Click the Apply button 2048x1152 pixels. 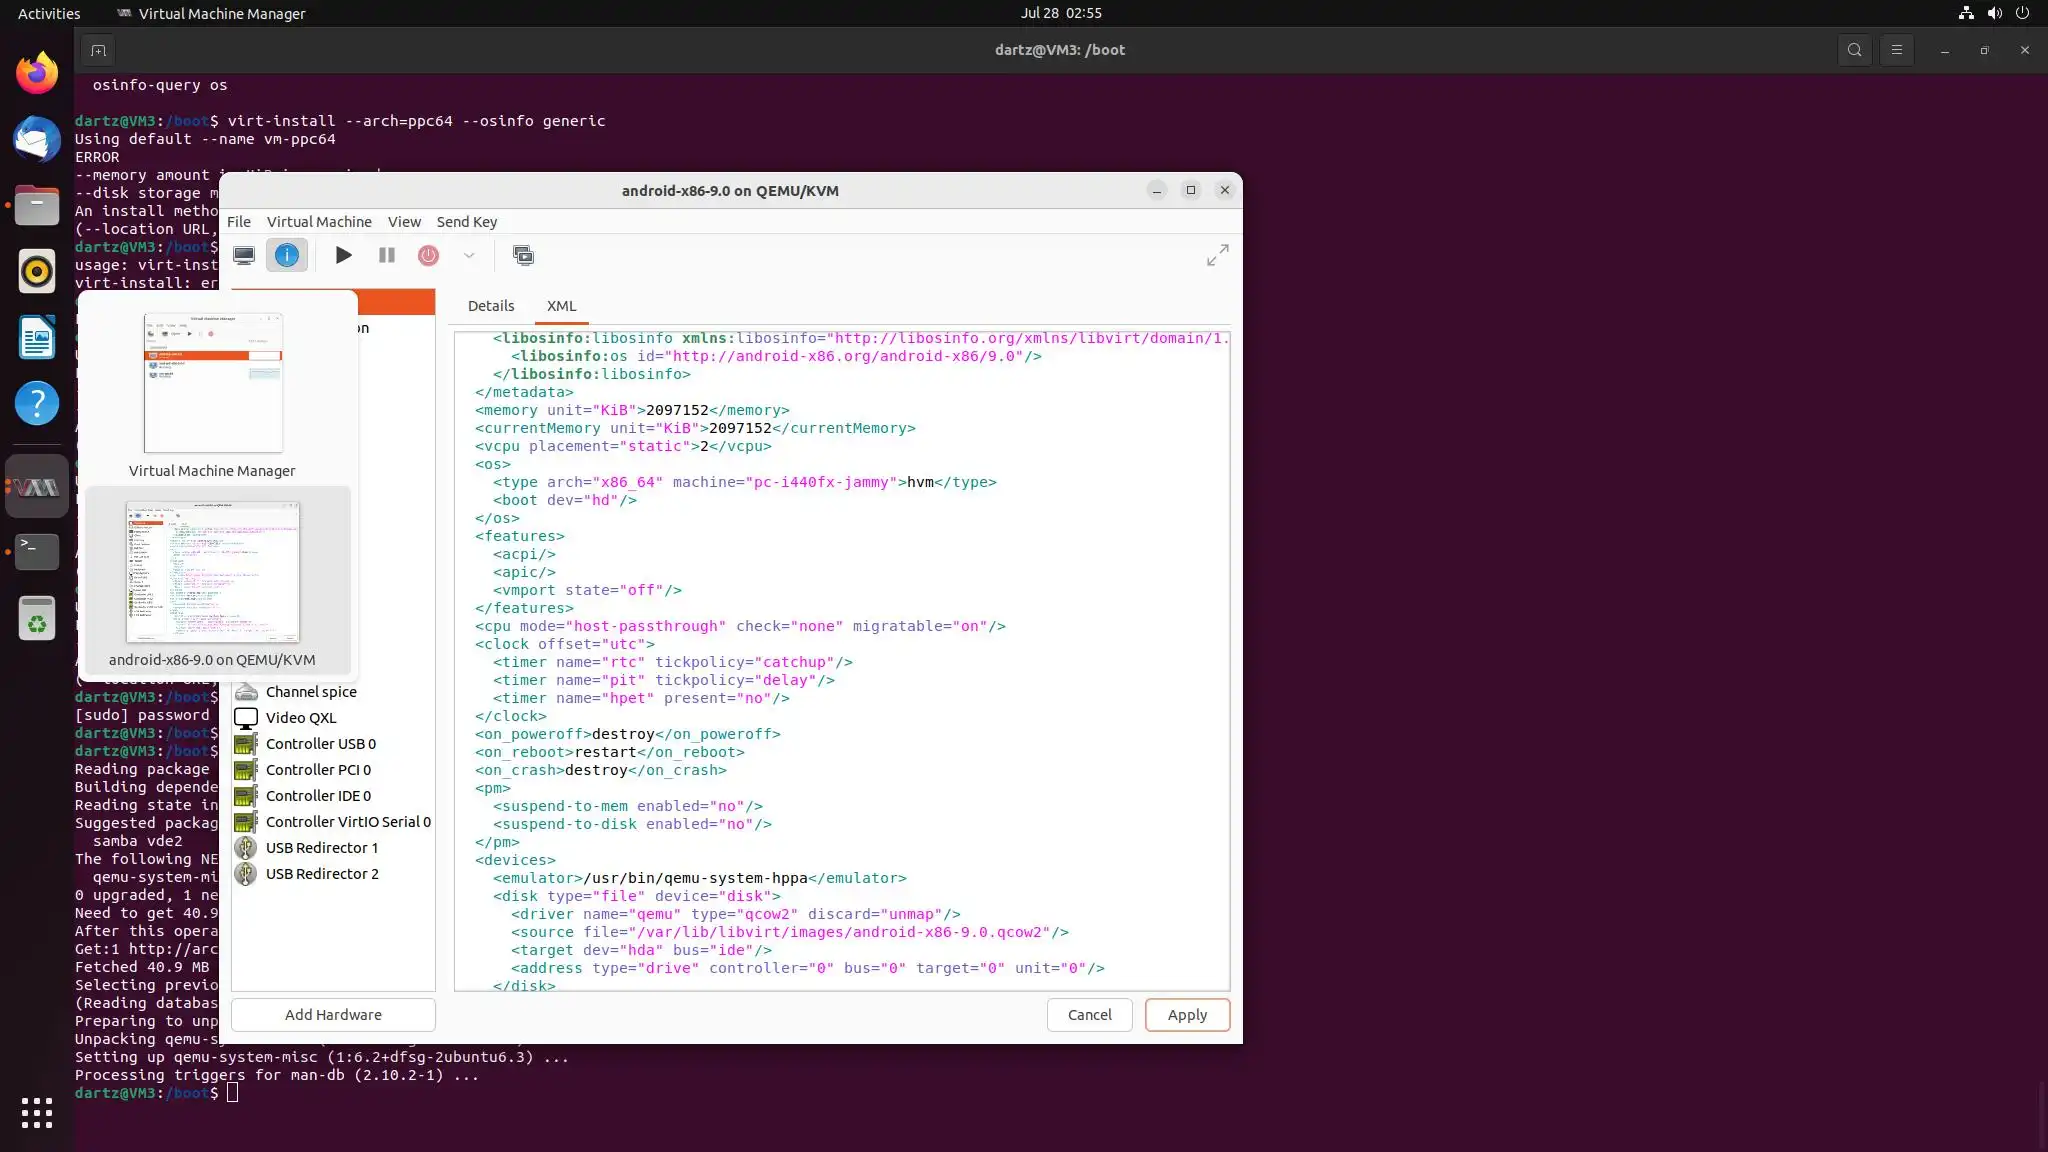point(1187,1014)
